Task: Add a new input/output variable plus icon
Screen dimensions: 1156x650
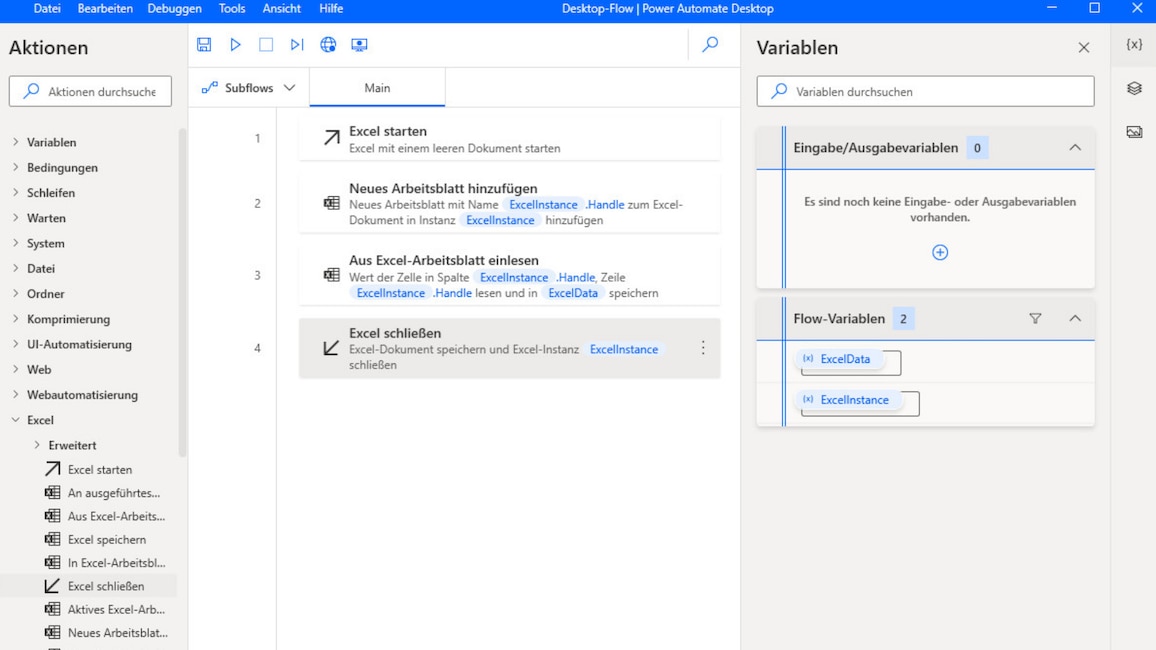Action: pos(940,252)
